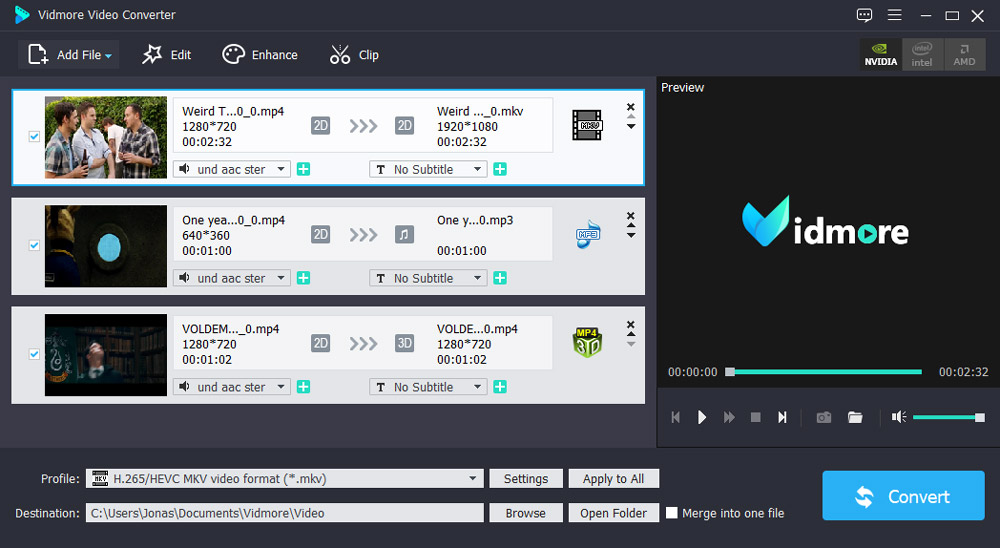
Task: Open the Profile format dropdown
Action: (284, 478)
